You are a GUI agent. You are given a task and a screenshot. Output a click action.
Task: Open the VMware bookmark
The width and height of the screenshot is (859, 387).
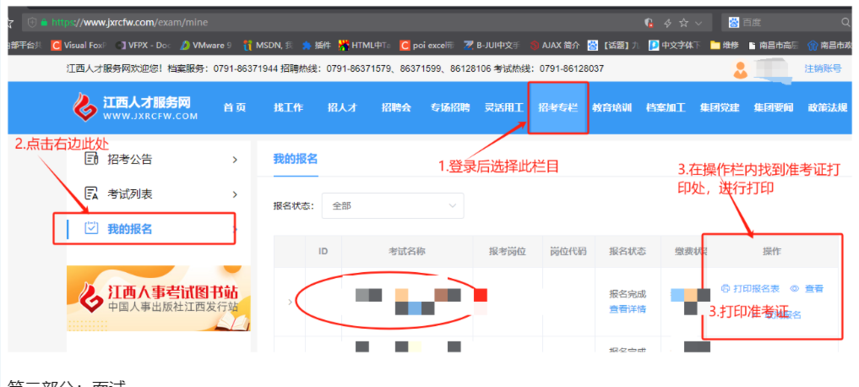pos(206,45)
